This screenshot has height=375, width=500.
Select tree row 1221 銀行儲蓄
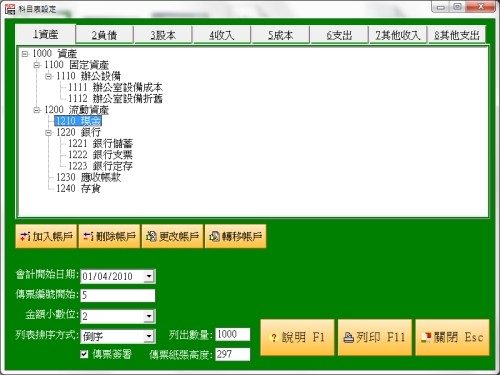(100, 143)
